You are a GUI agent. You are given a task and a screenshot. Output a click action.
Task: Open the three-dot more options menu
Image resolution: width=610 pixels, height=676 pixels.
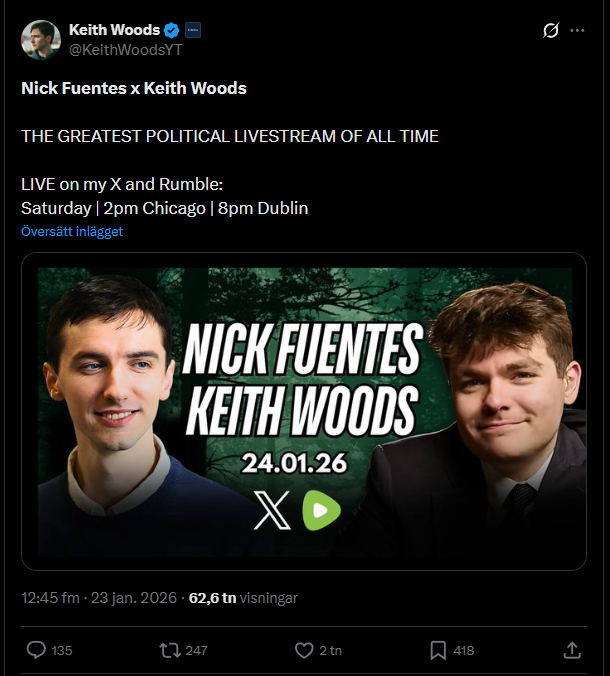(x=577, y=30)
